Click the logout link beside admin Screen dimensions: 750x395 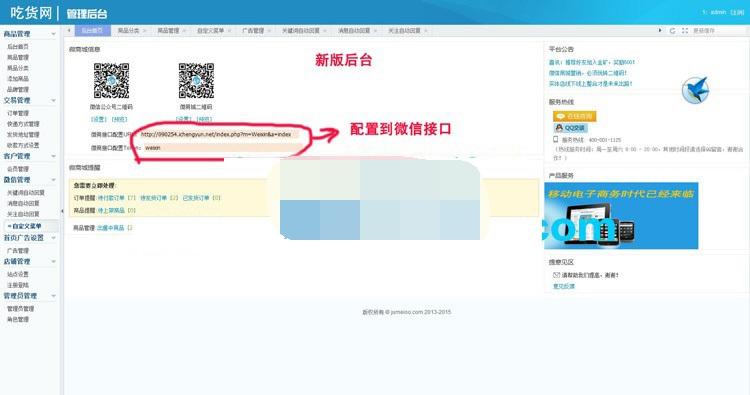point(737,12)
